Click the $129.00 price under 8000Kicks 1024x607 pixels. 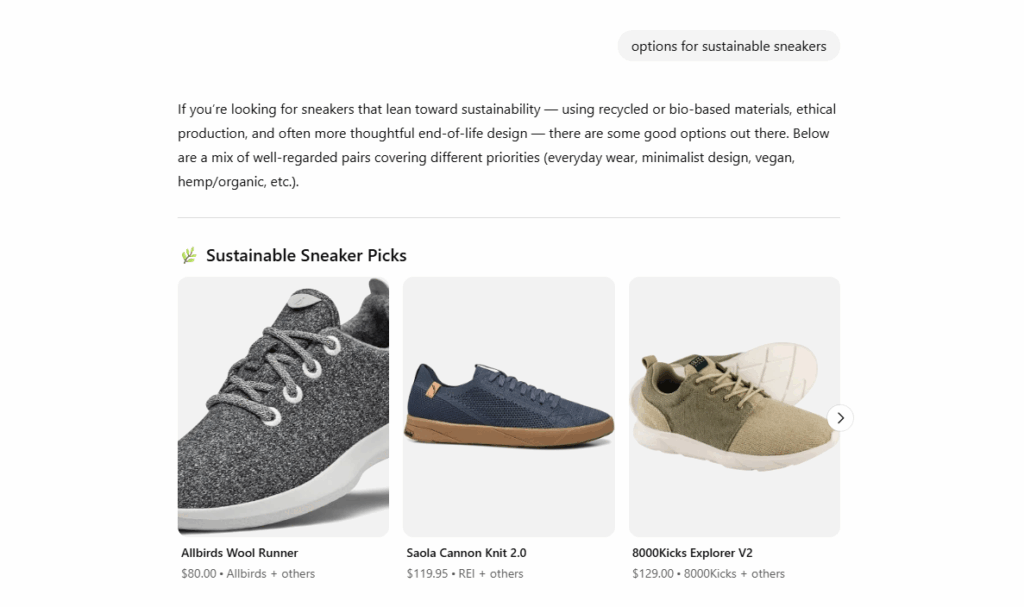(x=653, y=574)
